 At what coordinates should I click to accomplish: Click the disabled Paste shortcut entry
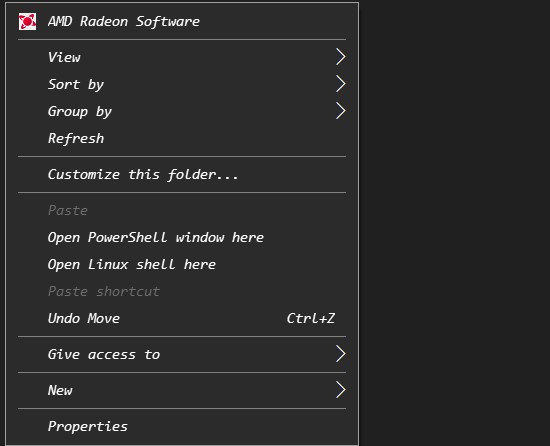182,291
